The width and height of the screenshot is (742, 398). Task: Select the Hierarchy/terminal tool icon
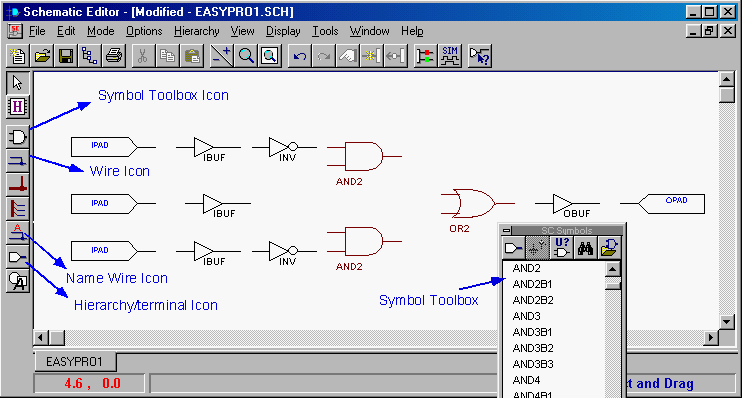18,257
